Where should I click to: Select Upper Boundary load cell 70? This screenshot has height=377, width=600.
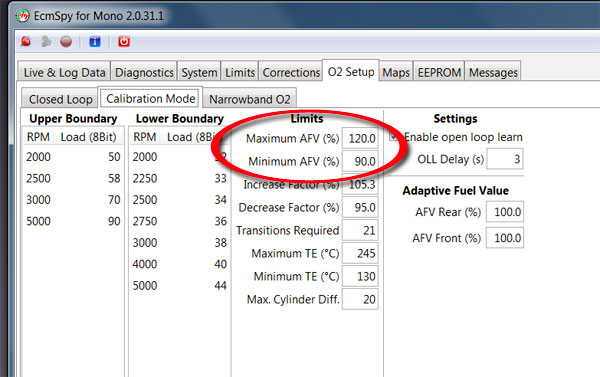coord(114,199)
